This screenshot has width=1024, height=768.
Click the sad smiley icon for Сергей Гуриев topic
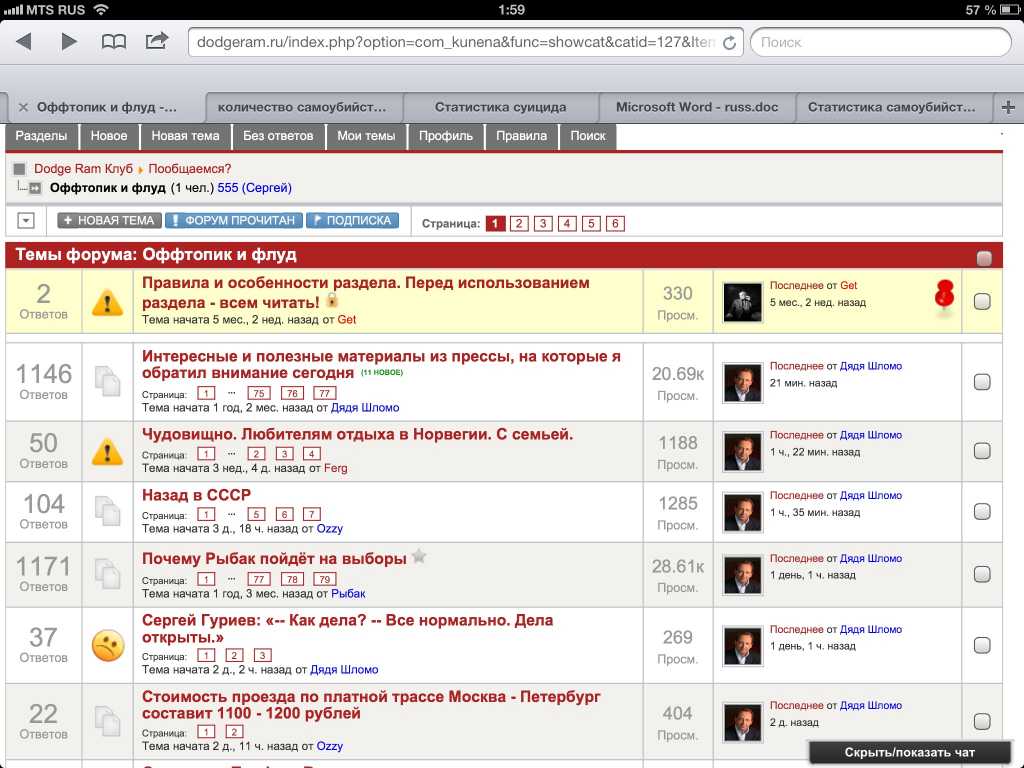click(108, 645)
